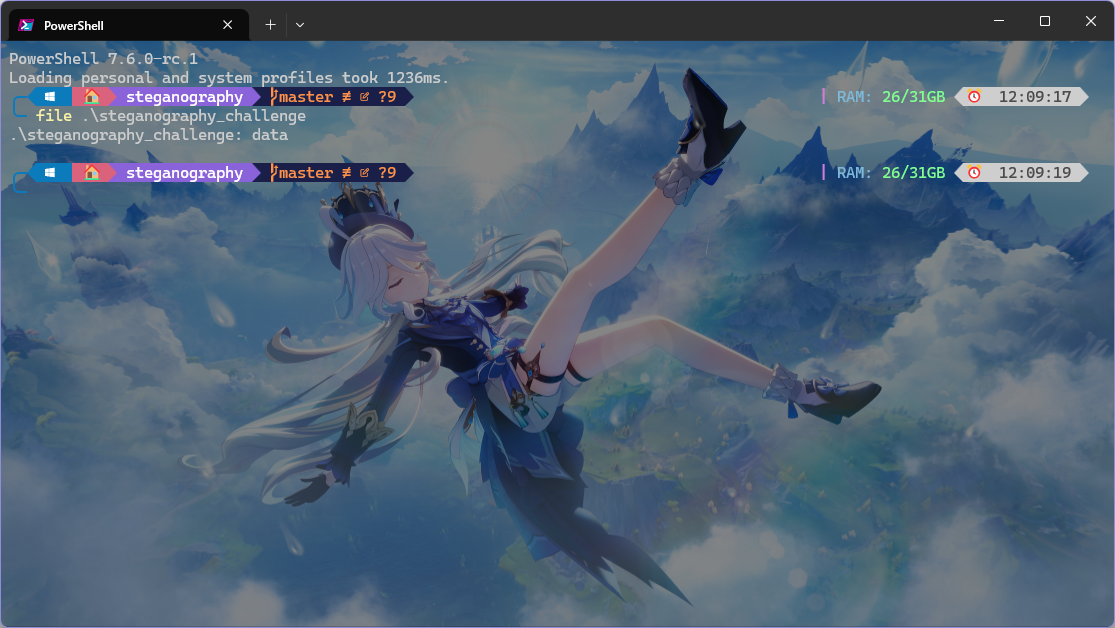
Task: Minimize the terminal window
Action: pyautogui.click(x=998, y=21)
